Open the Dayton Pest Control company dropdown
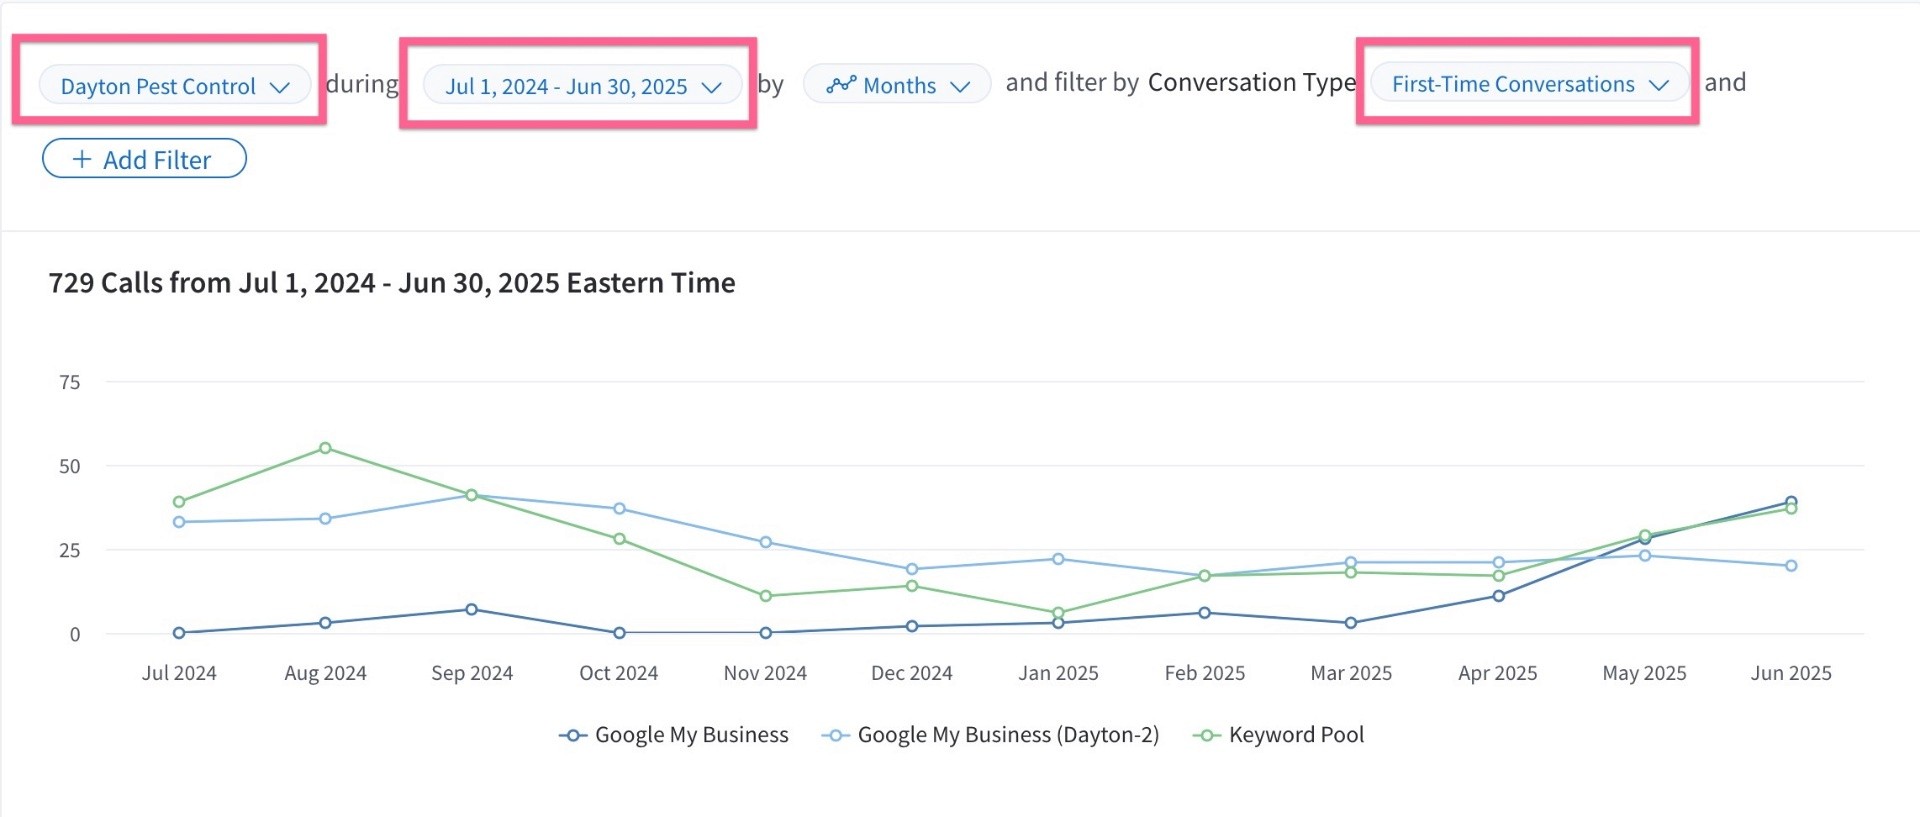This screenshot has width=1920, height=817. tap(175, 86)
